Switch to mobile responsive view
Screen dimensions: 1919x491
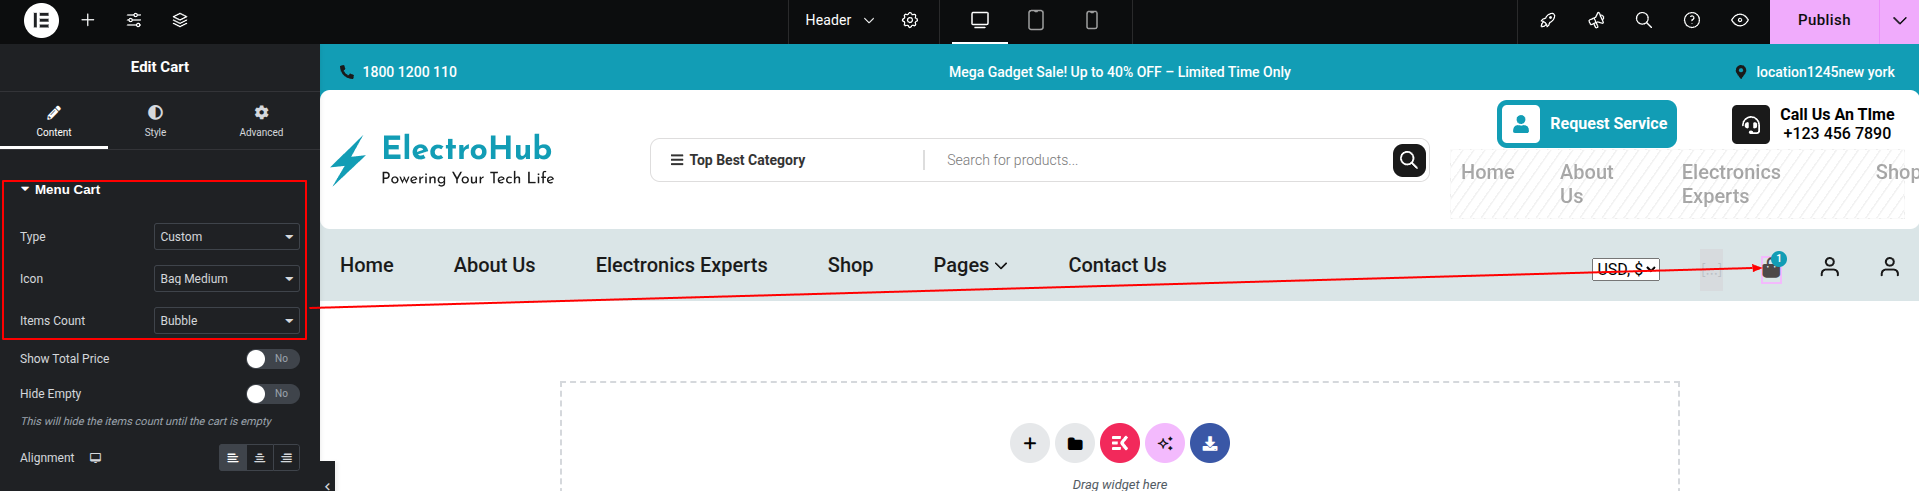click(1092, 20)
